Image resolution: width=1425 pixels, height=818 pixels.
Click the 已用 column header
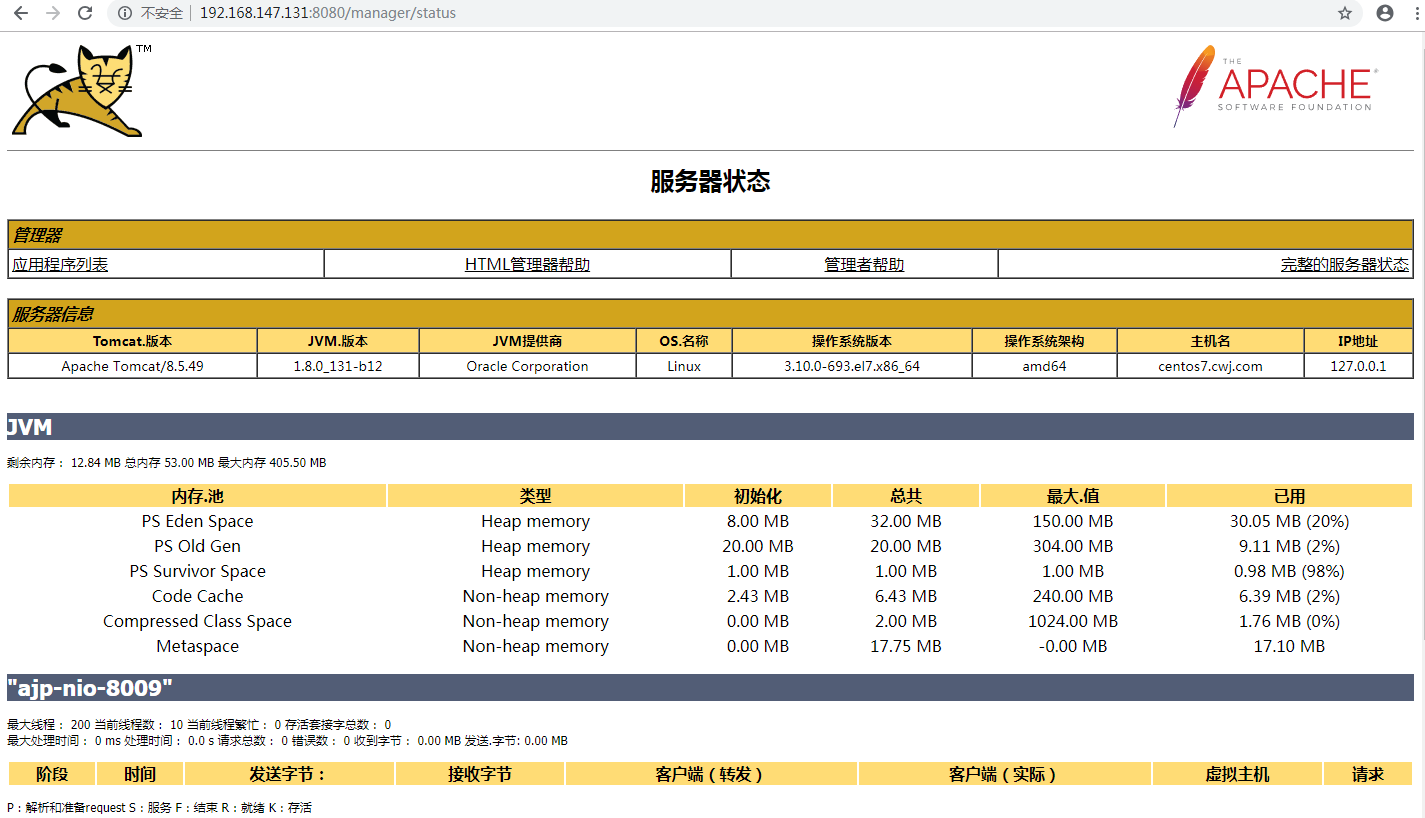[x=1289, y=496]
